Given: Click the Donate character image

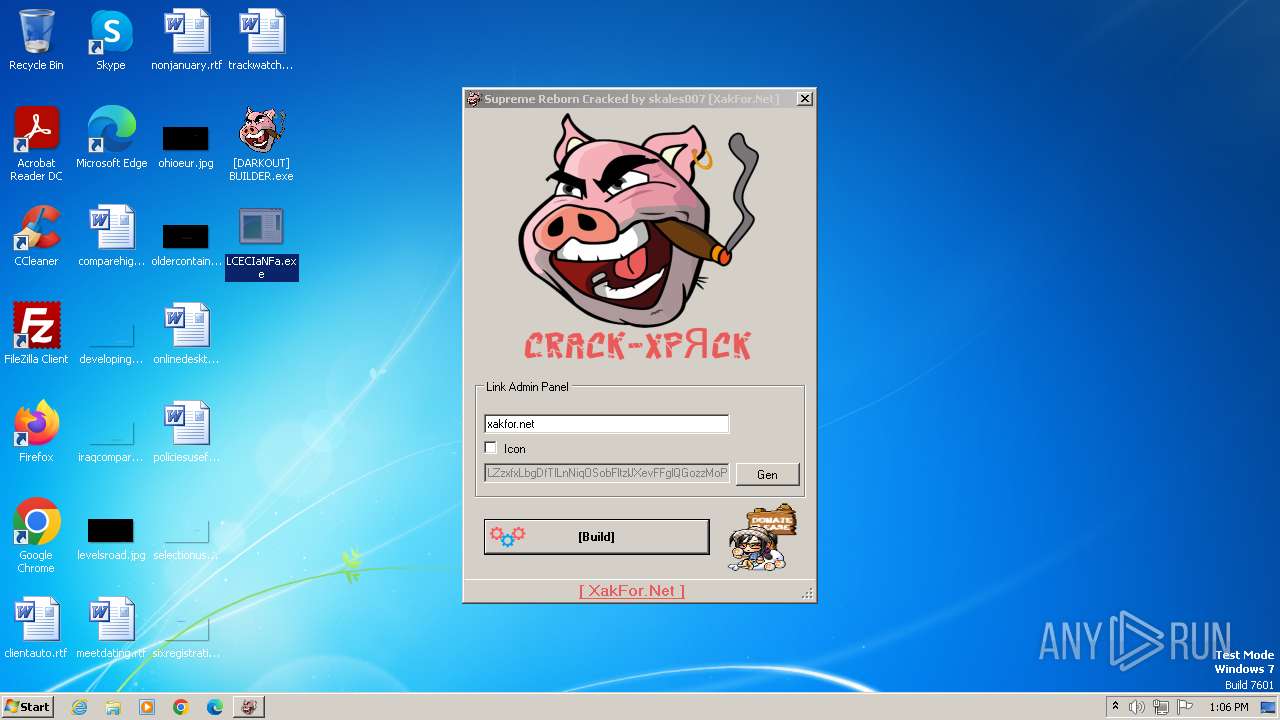Looking at the screenshot, I should tap(762, 538).
